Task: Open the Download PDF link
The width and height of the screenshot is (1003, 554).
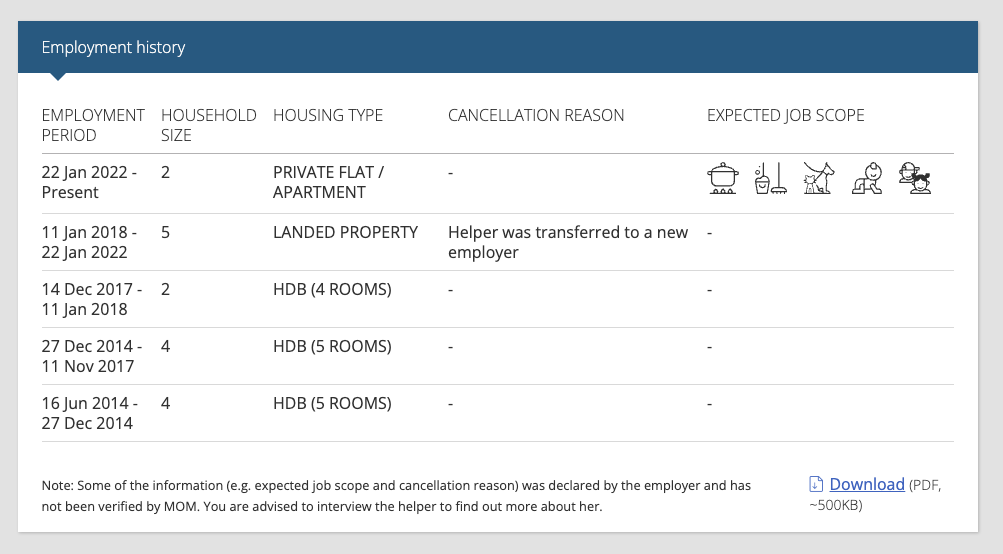Action: (x=867, y=484)
